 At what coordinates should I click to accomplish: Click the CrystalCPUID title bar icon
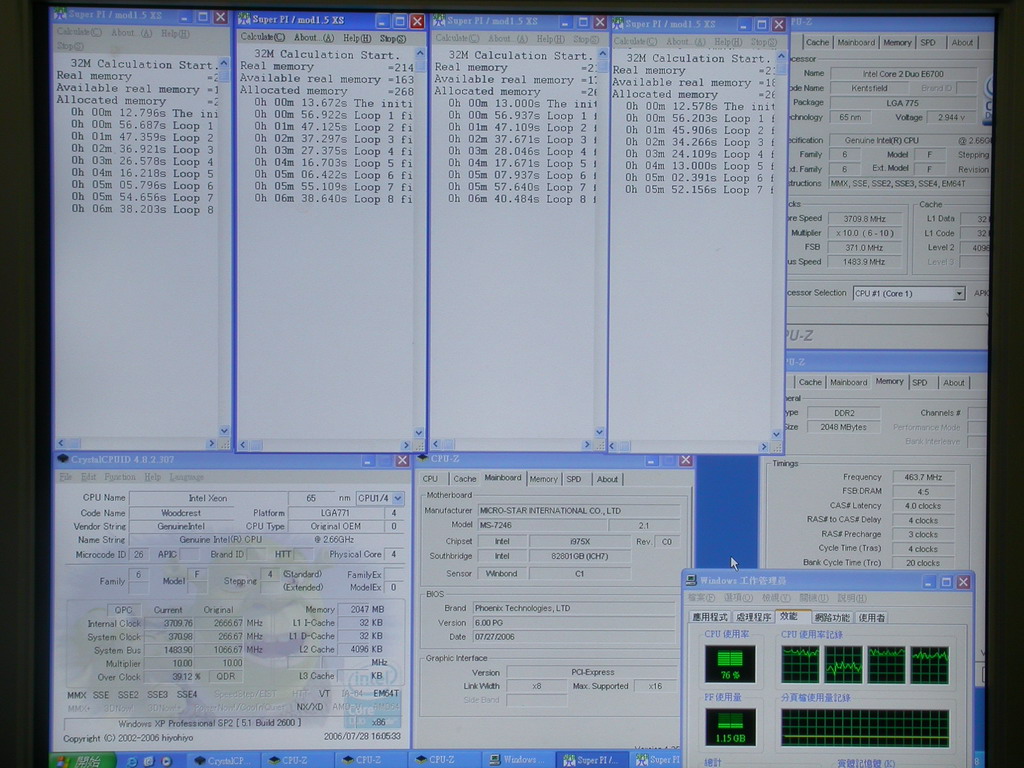pos(61,460)
